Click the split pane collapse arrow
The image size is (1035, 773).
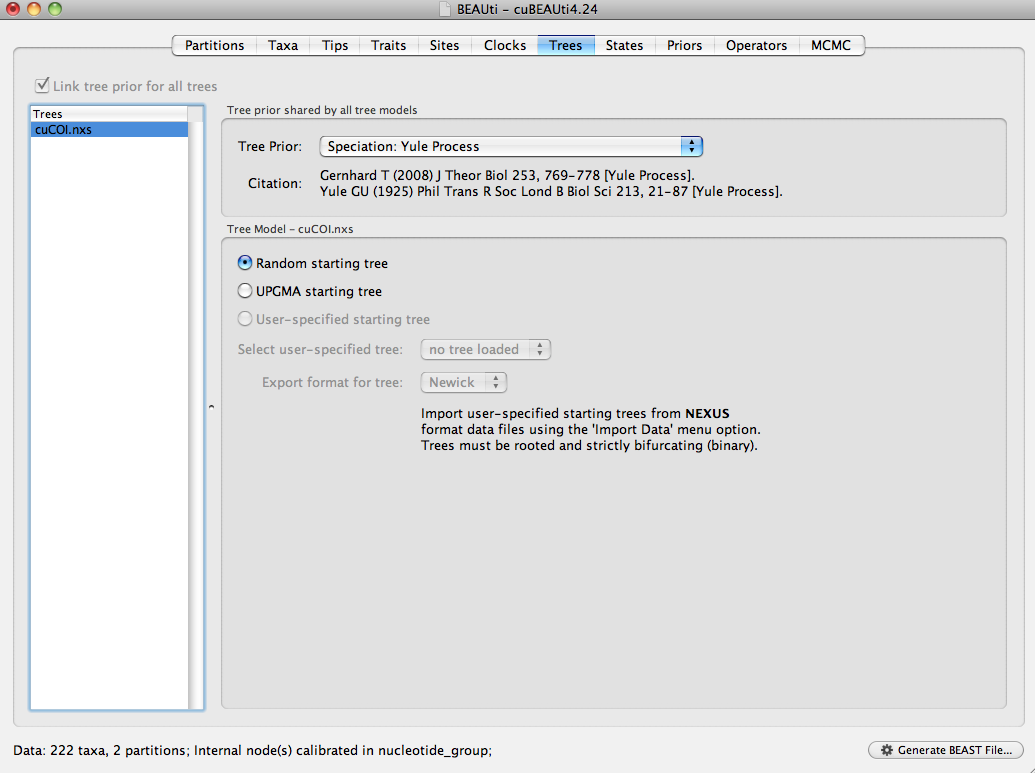[211, 407]
